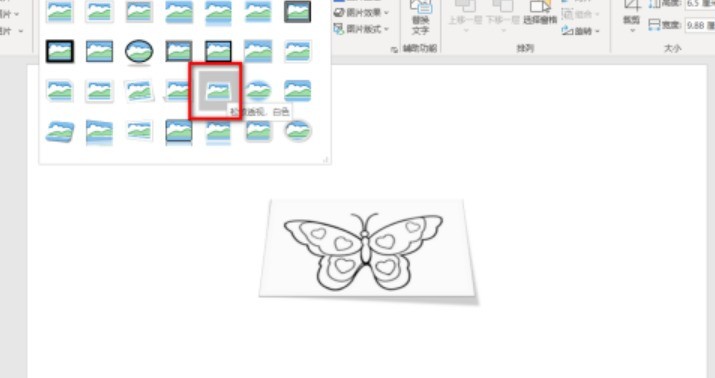Select the oval black-bordered picture style
Screen dimensions: 715x378
pos(139,52)
